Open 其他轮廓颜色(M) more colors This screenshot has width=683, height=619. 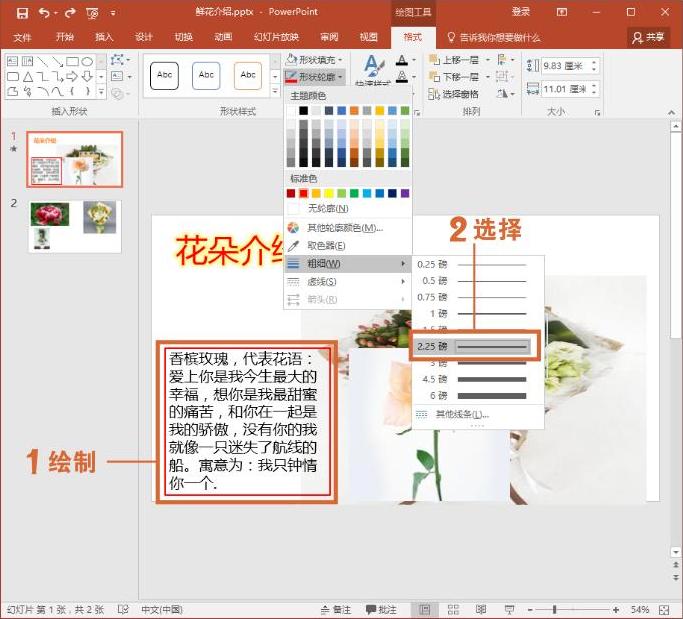tap(348, 228)
